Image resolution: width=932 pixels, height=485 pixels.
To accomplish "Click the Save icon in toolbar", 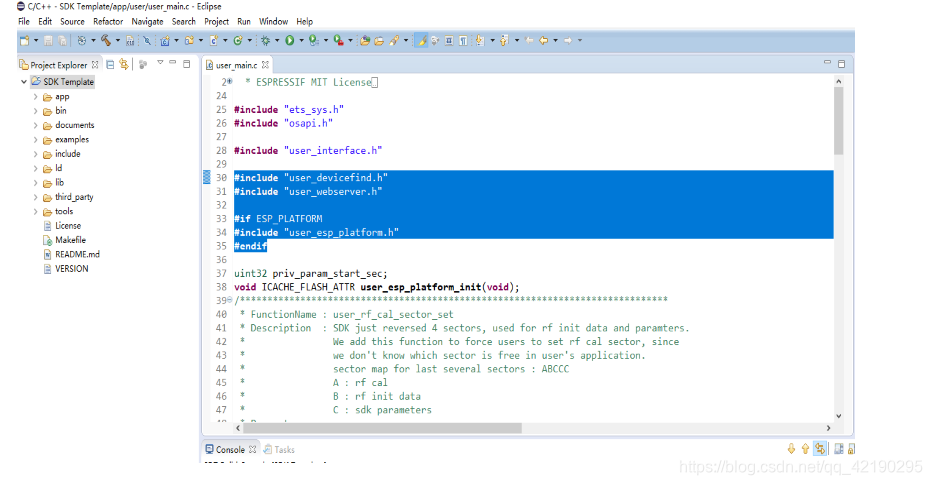I will 48,40.
